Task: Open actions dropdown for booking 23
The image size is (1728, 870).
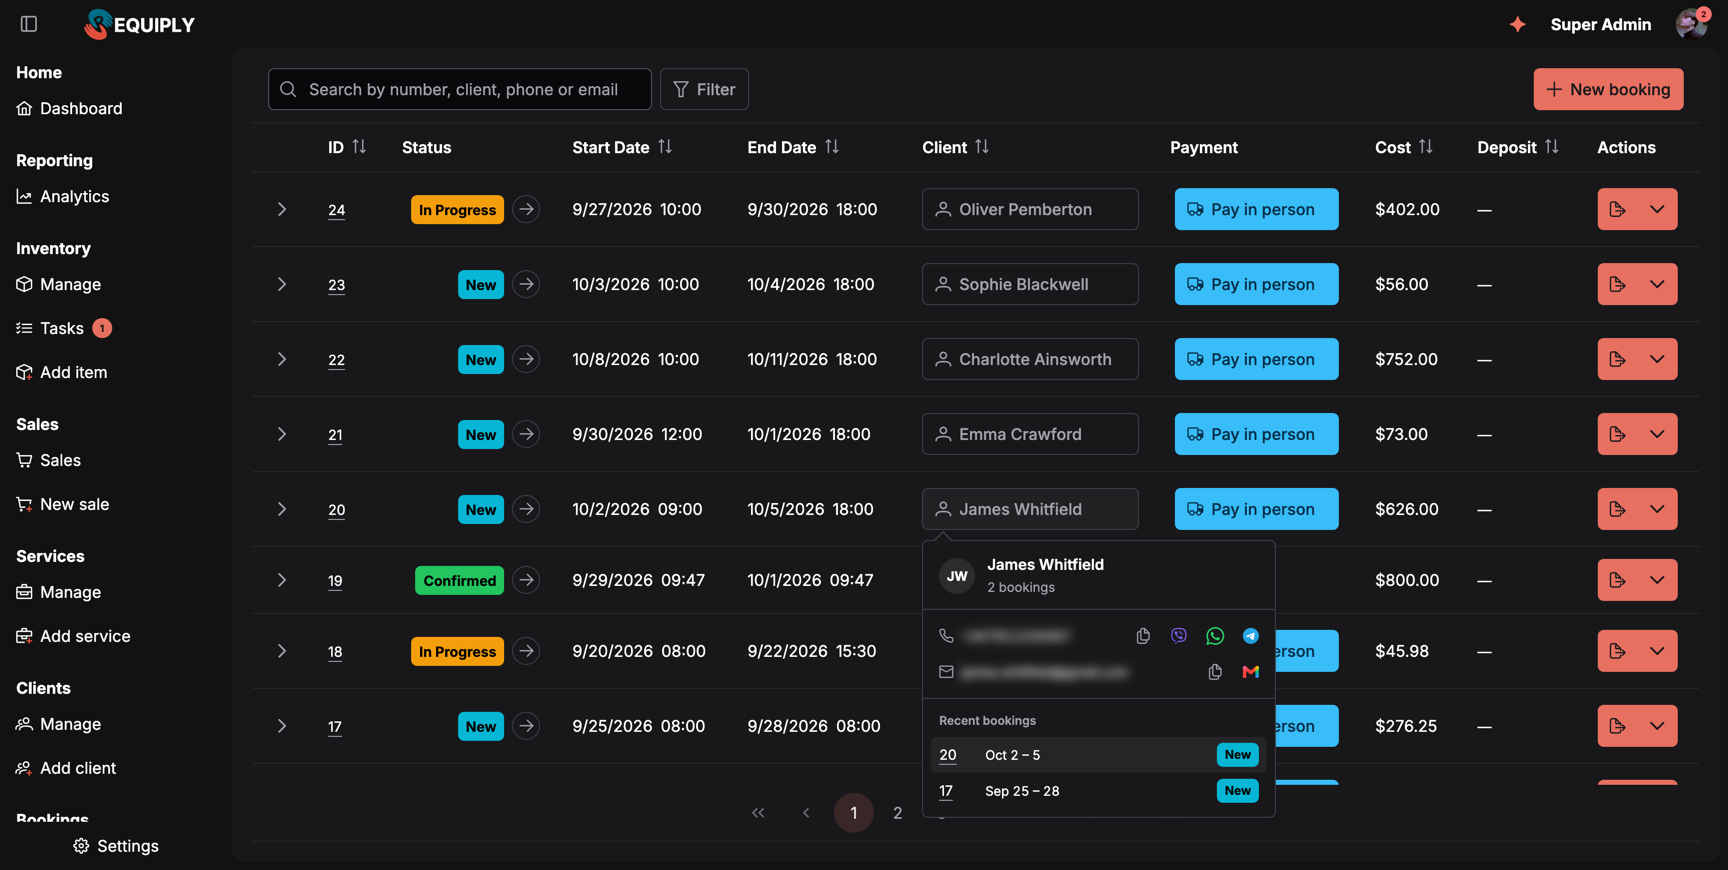Action: [x=1657, y=284]
